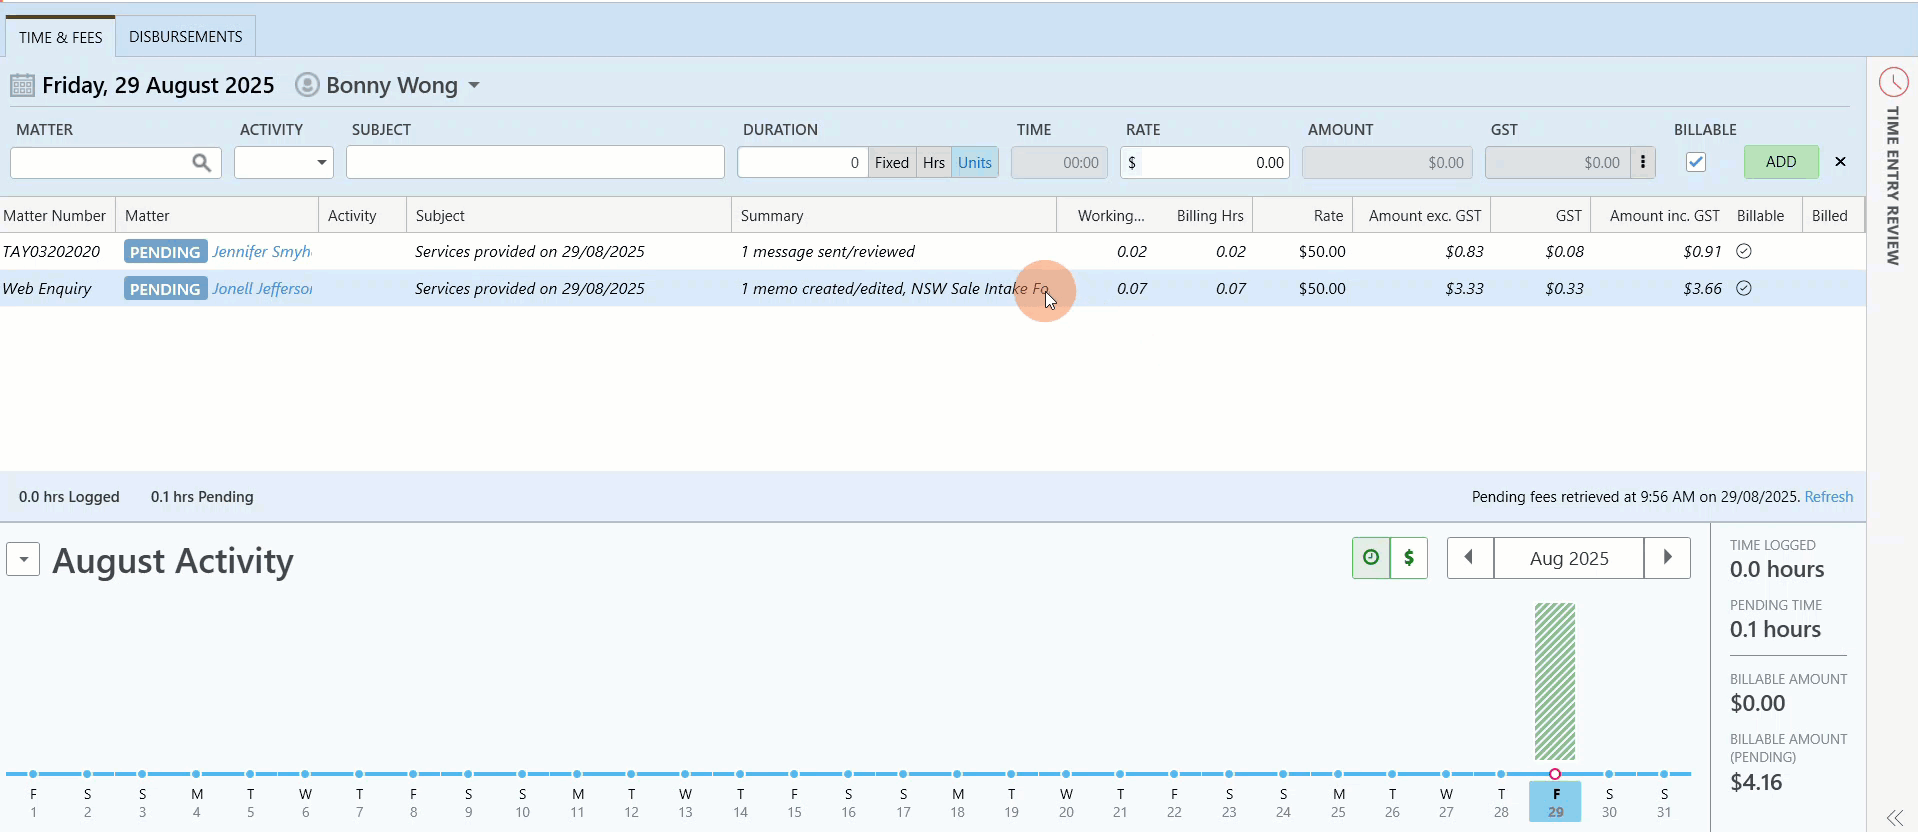
Task: Click the green ADD button
Action: click(1781, 162)
